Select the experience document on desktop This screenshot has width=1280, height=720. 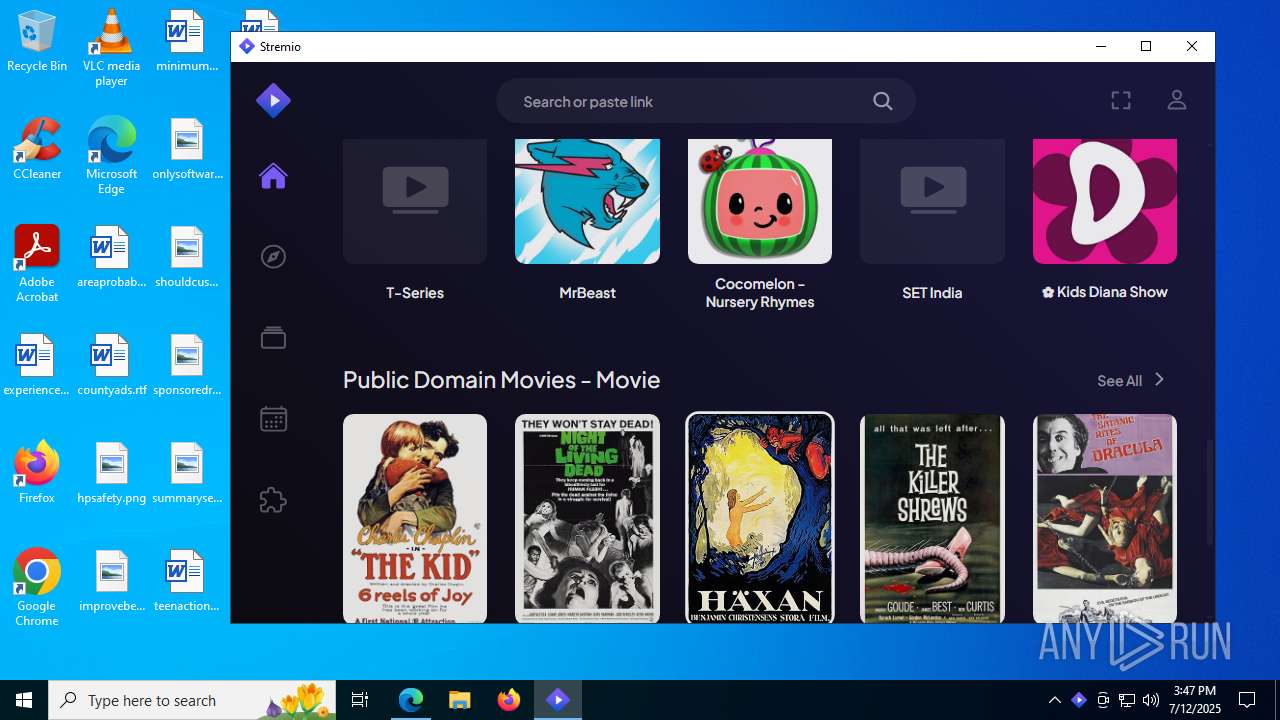tap(37, 365)
